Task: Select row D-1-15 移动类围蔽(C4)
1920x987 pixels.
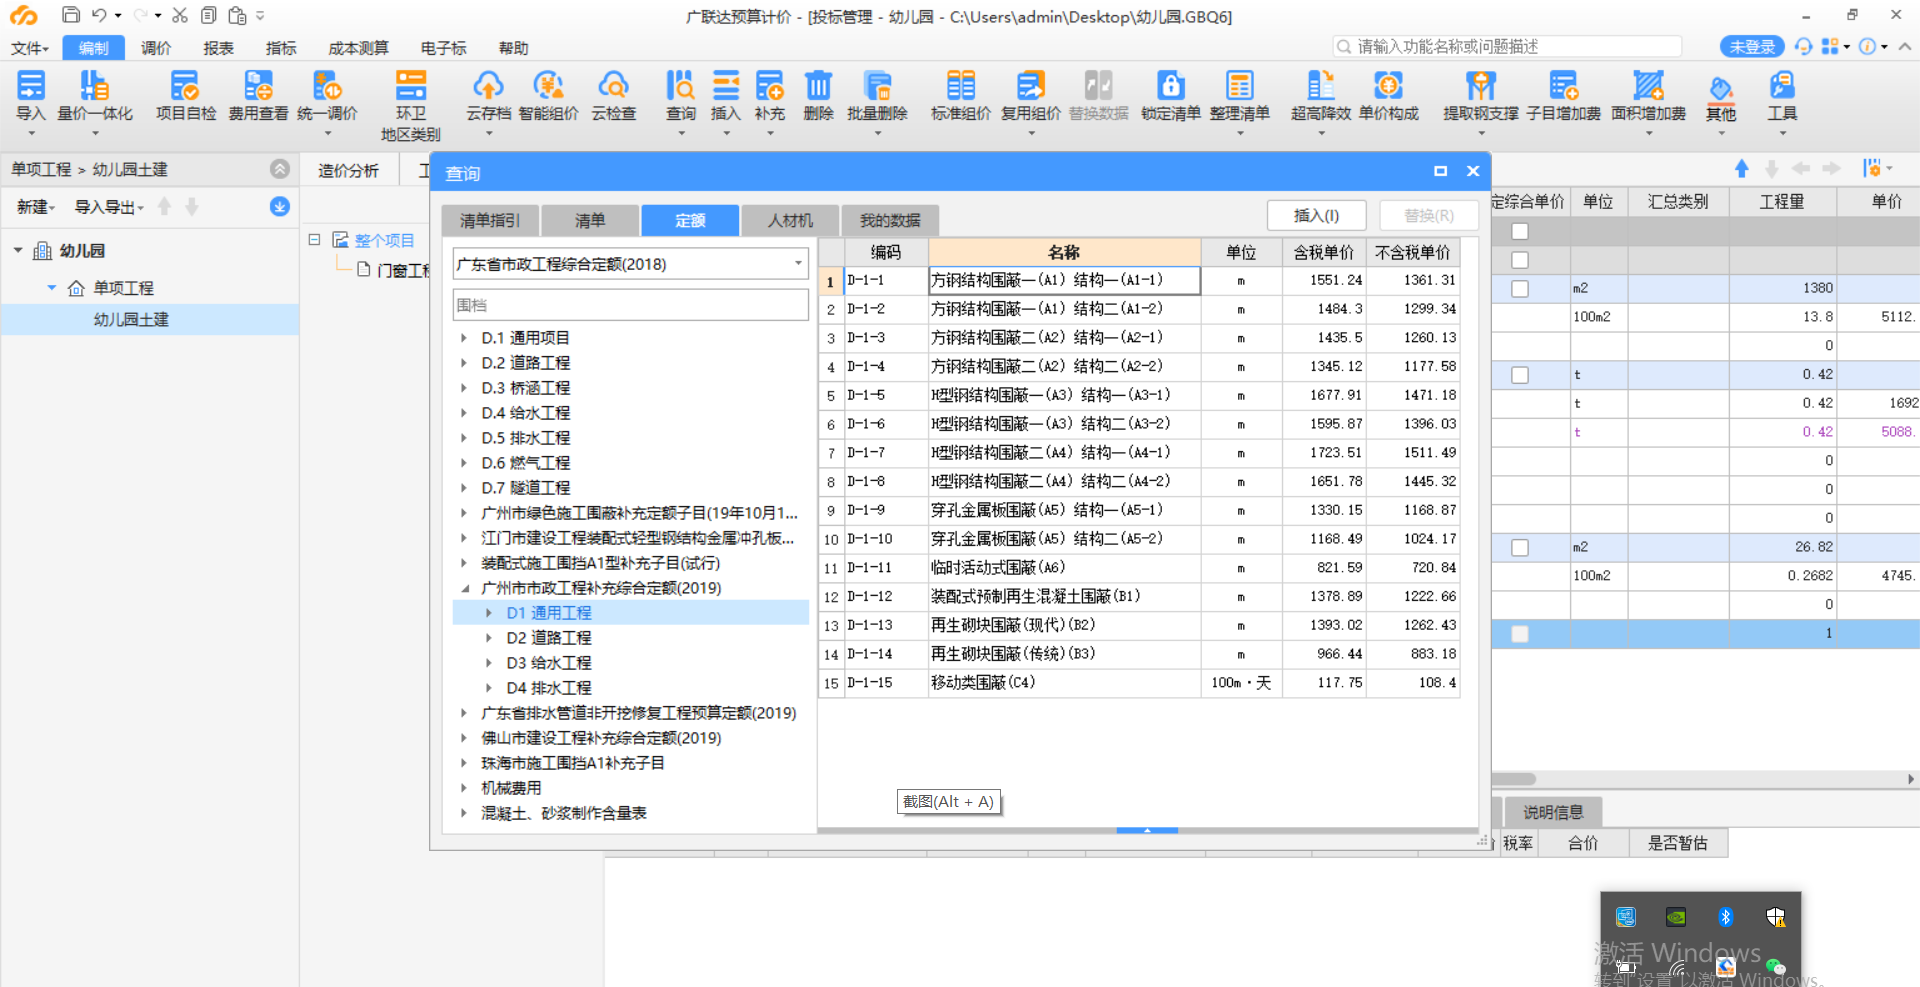Action: point(1139,683)
